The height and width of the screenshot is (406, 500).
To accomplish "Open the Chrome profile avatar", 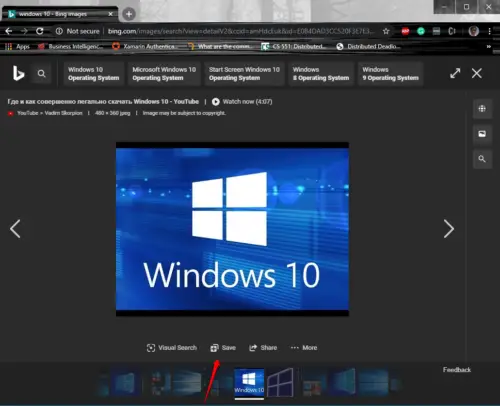I will tap(474, 31).
